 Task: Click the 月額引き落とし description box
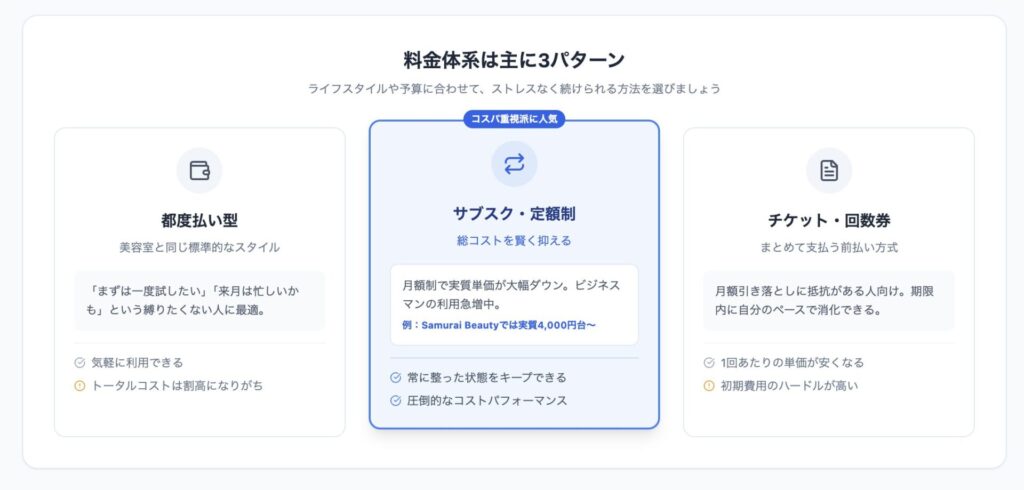coord(828,300)
